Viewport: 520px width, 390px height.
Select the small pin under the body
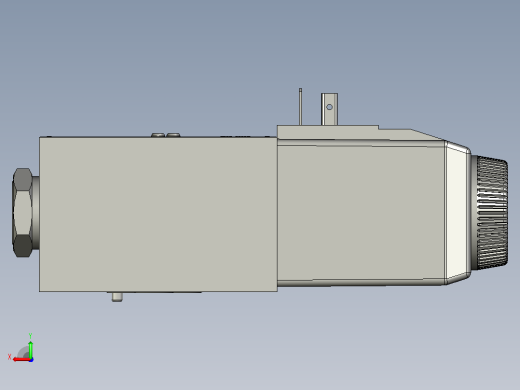point(117,297)
